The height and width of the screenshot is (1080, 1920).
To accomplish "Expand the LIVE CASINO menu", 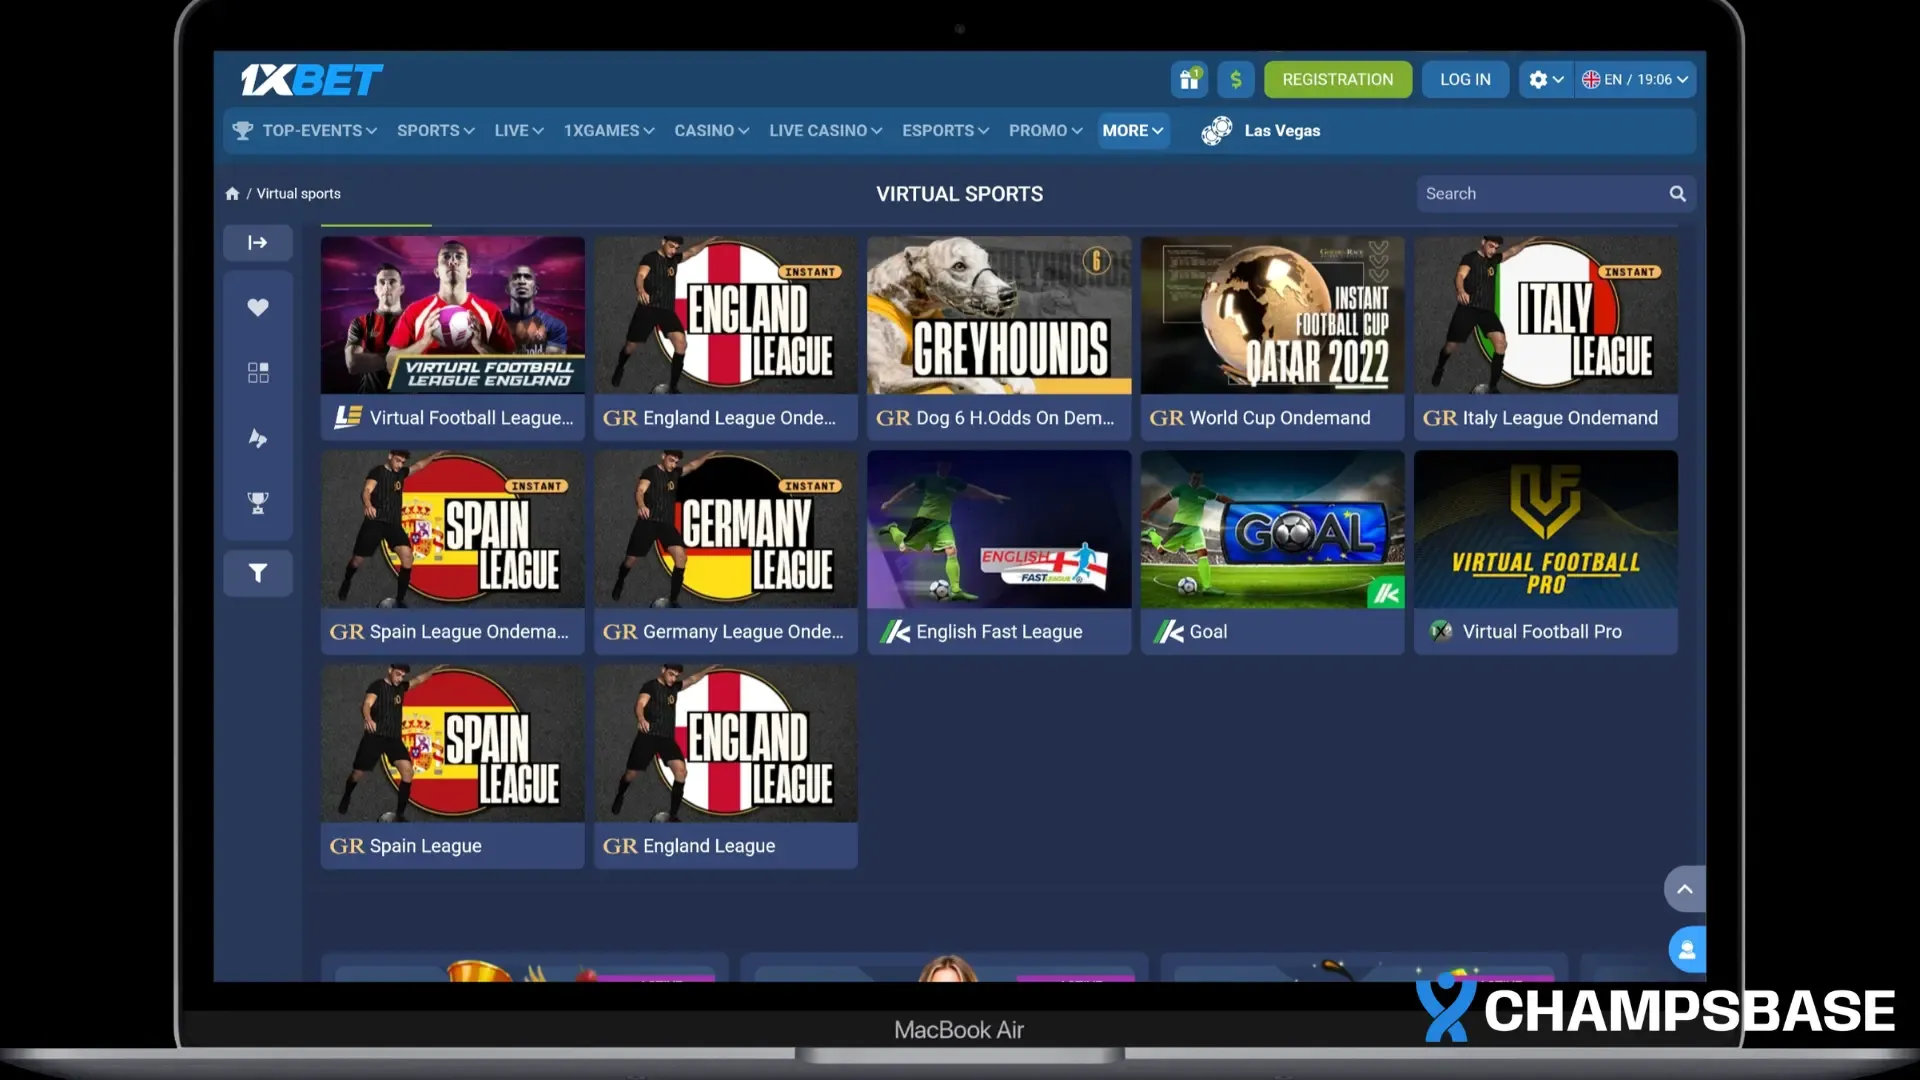I will (x=825, y=131).
